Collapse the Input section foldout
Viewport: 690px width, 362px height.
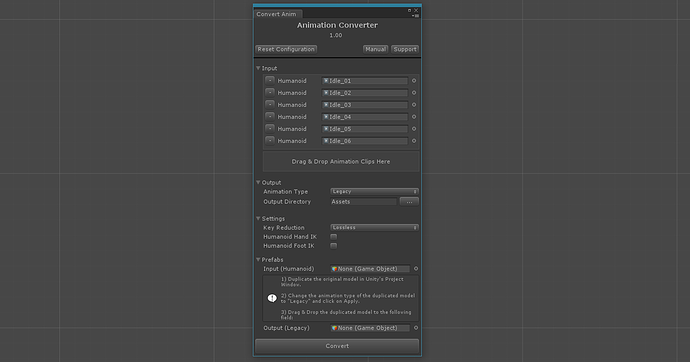point(258,68)
